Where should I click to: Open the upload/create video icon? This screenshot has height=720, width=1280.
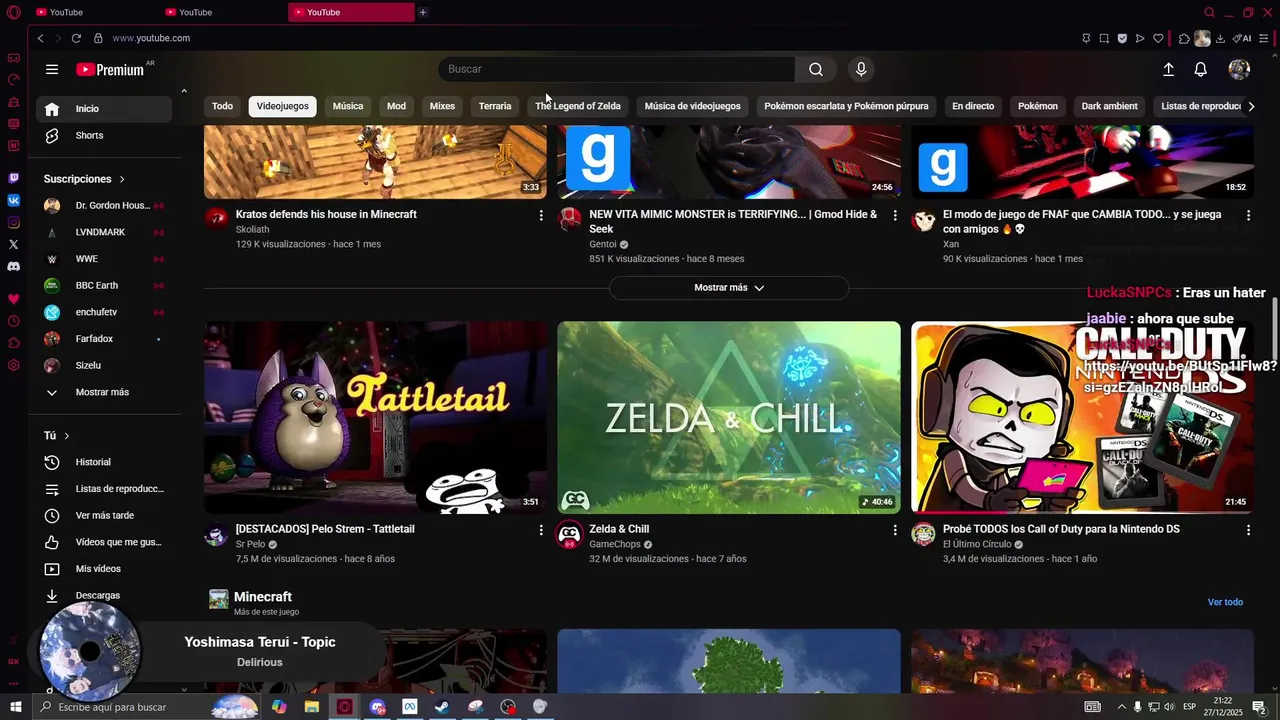1168,69
